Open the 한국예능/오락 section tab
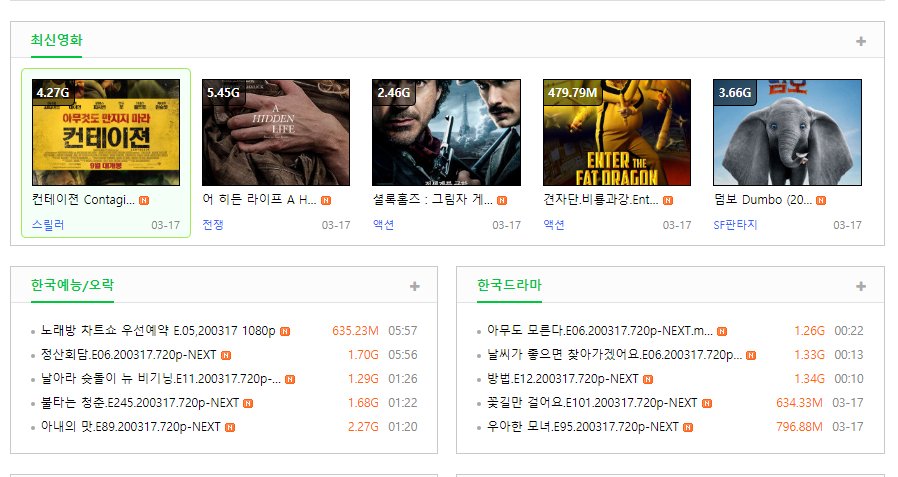The width and height of the screenshot is (898, 477). pos(72,285)
